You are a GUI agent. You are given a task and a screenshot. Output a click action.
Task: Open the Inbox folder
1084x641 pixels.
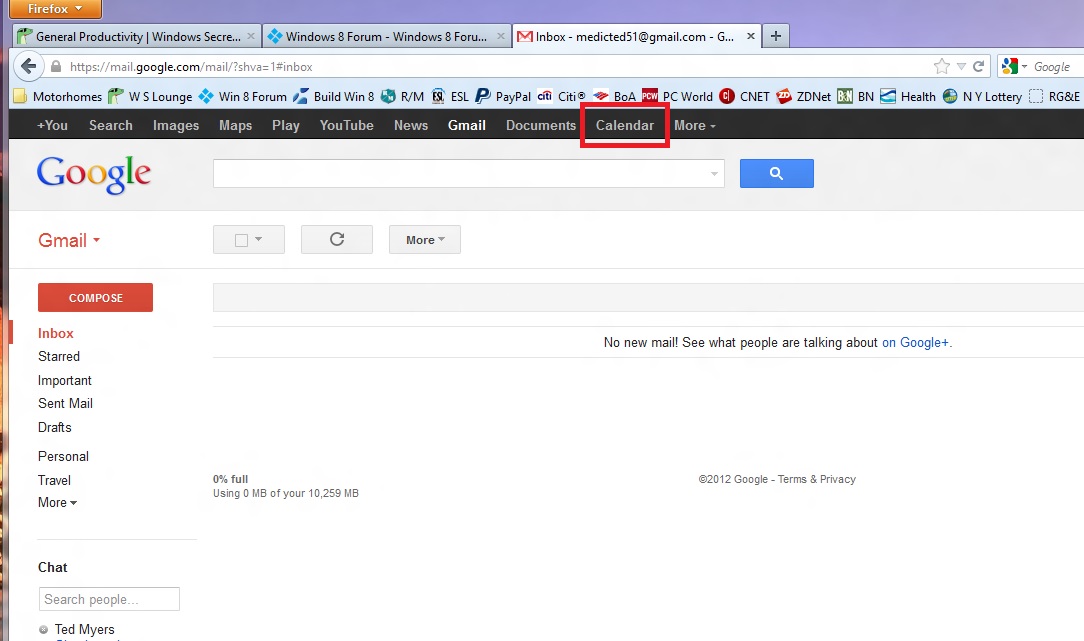click(x=55, y=333)
